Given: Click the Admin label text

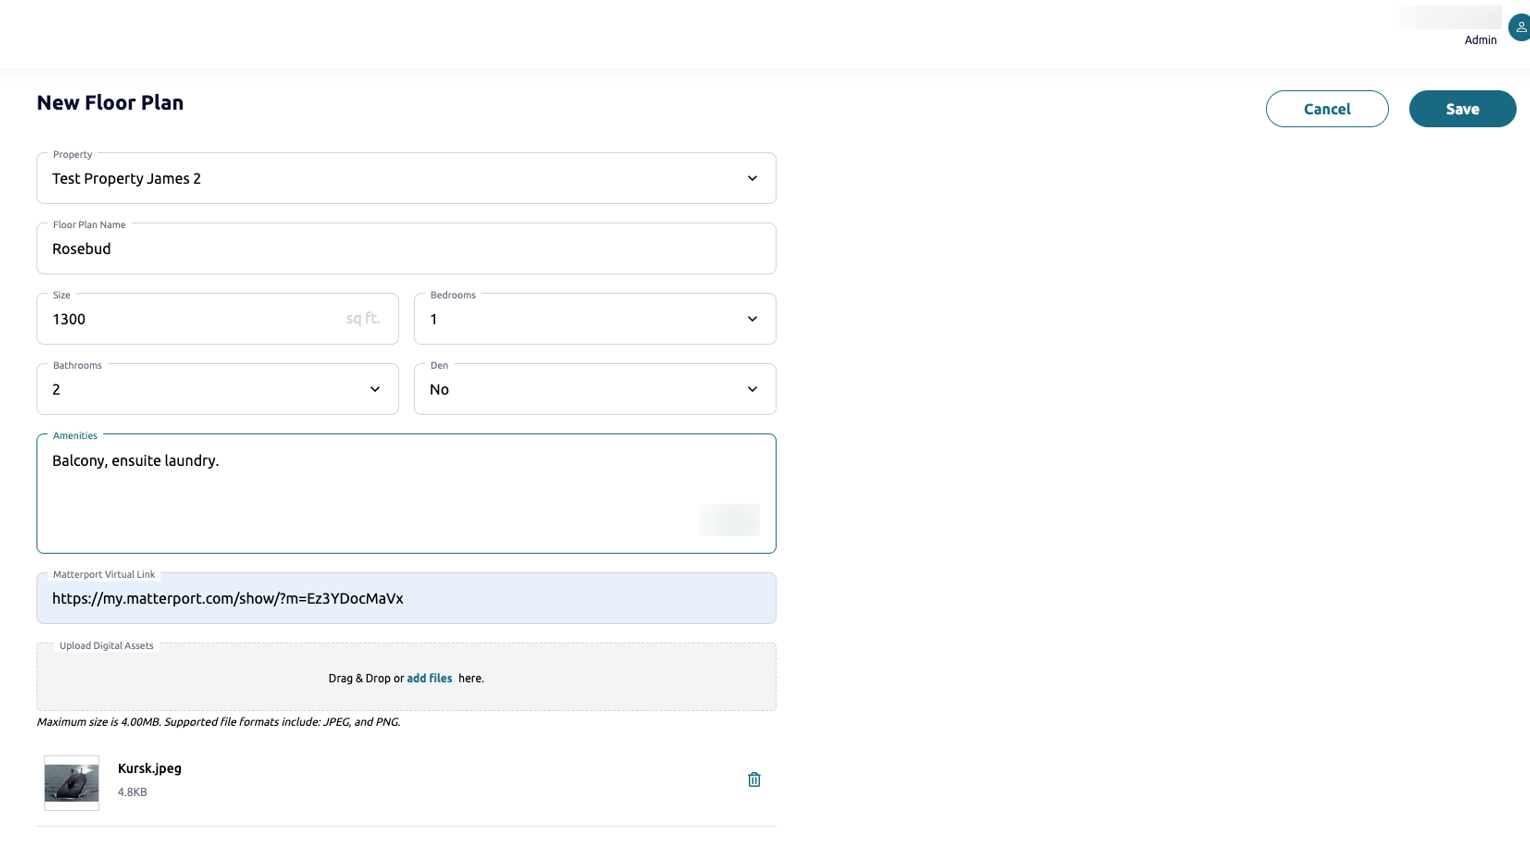Looking at the screenshot, I should 1480,40.
